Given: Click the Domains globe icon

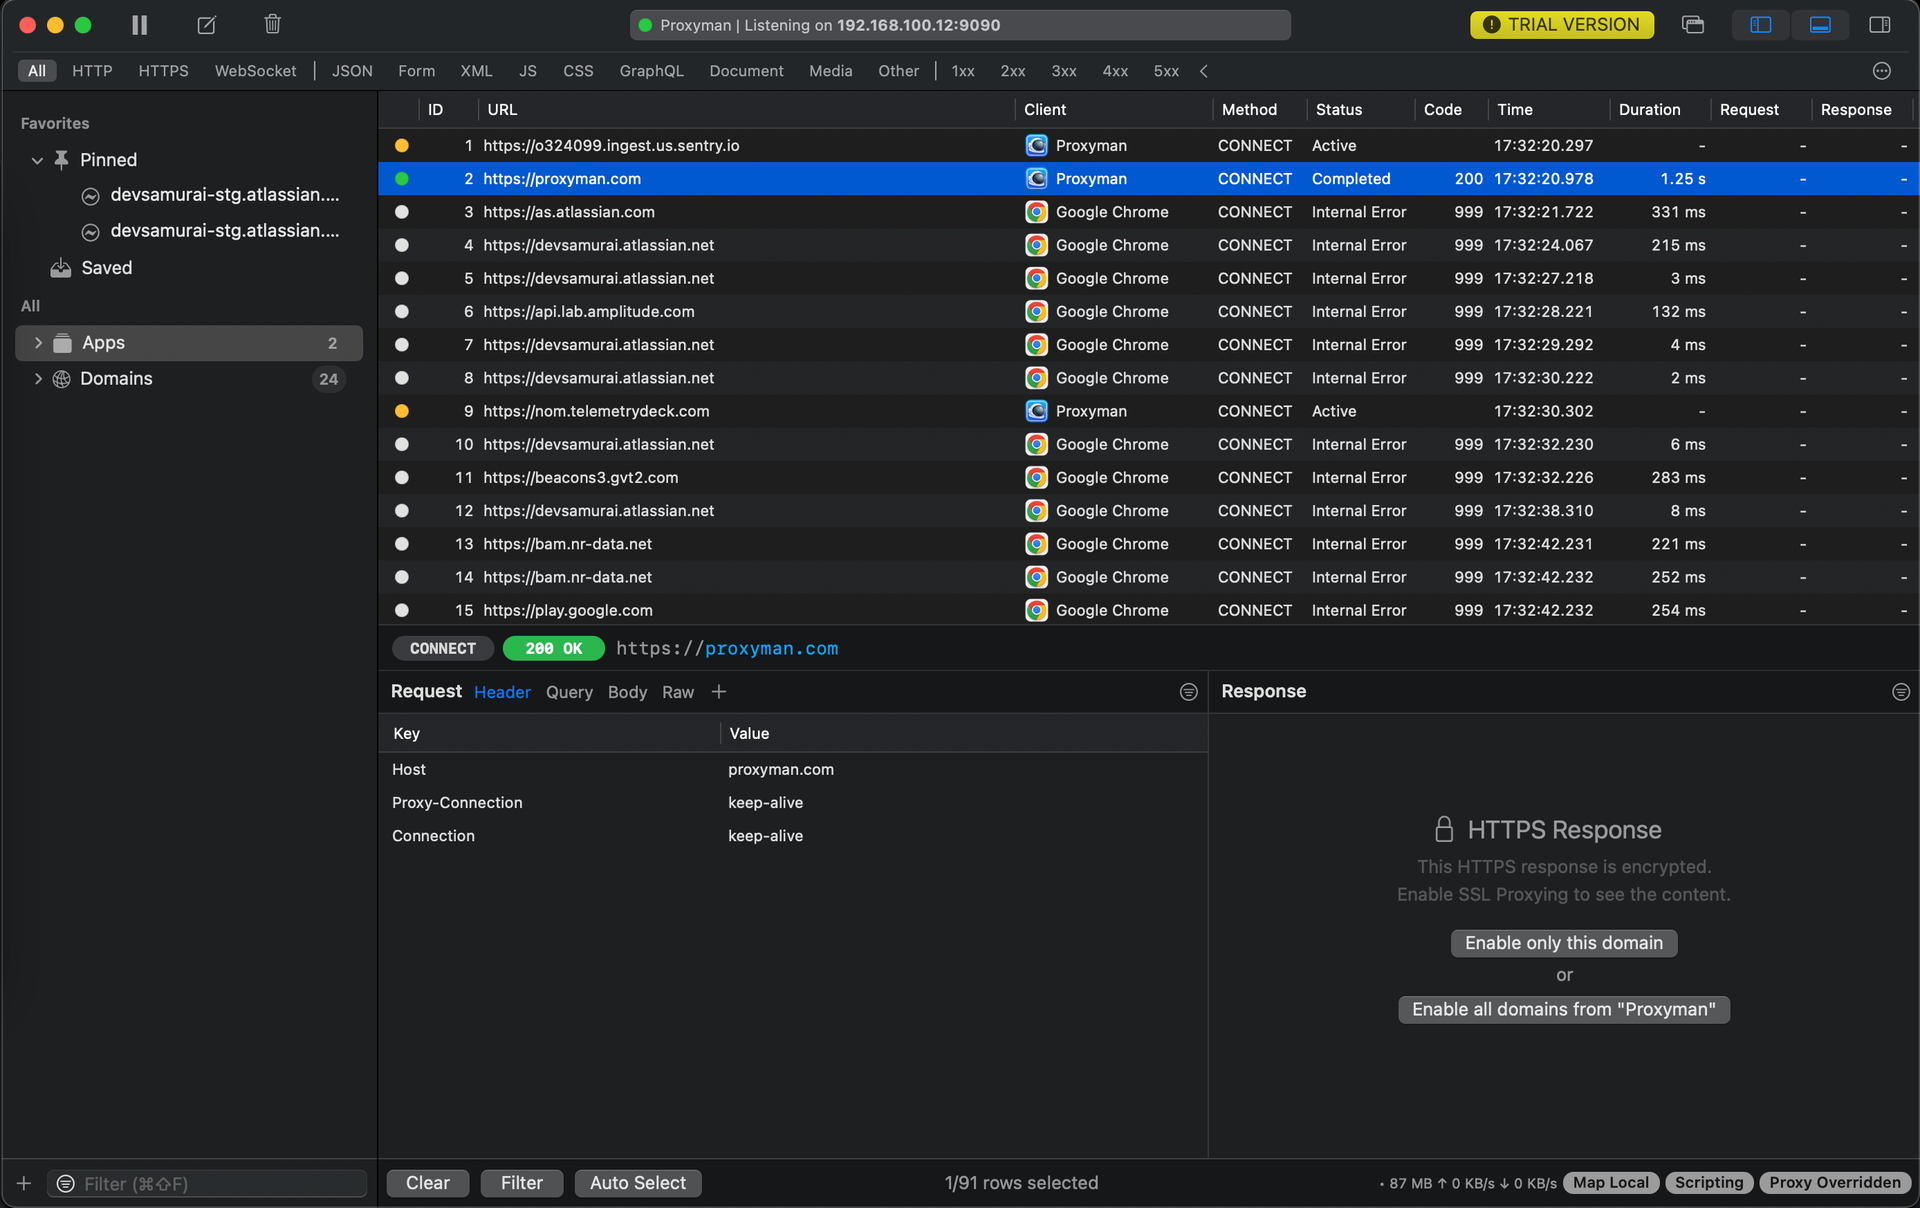Looking at the screenshot, I should [x=62, y=379].
